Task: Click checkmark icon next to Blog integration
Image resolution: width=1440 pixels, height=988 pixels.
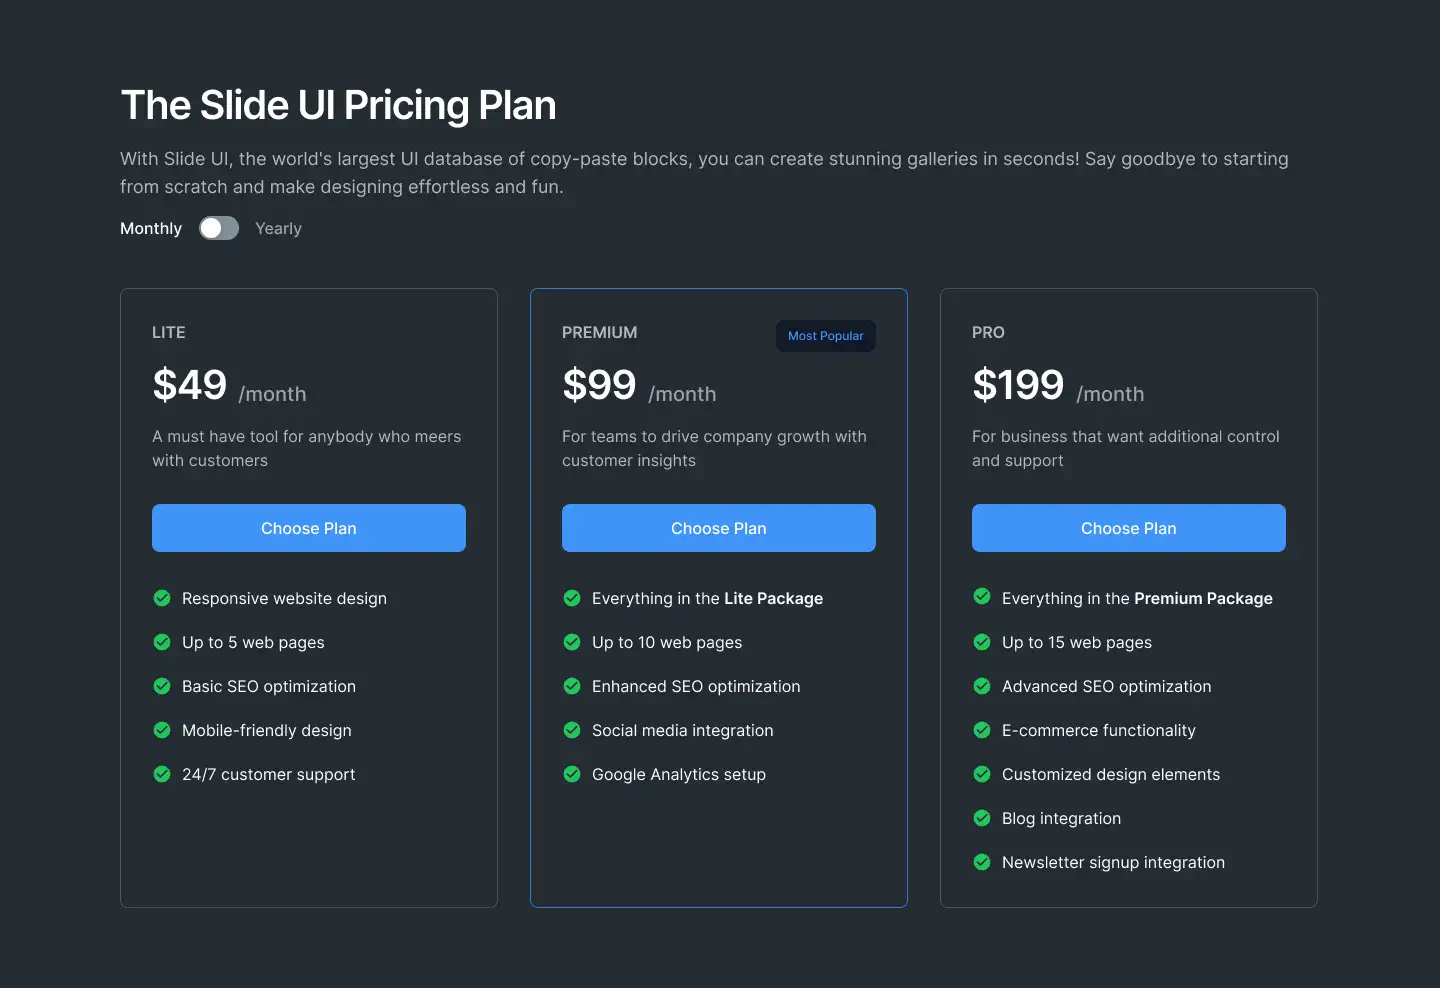Action: pyautogui.click(x=982, y=818)
